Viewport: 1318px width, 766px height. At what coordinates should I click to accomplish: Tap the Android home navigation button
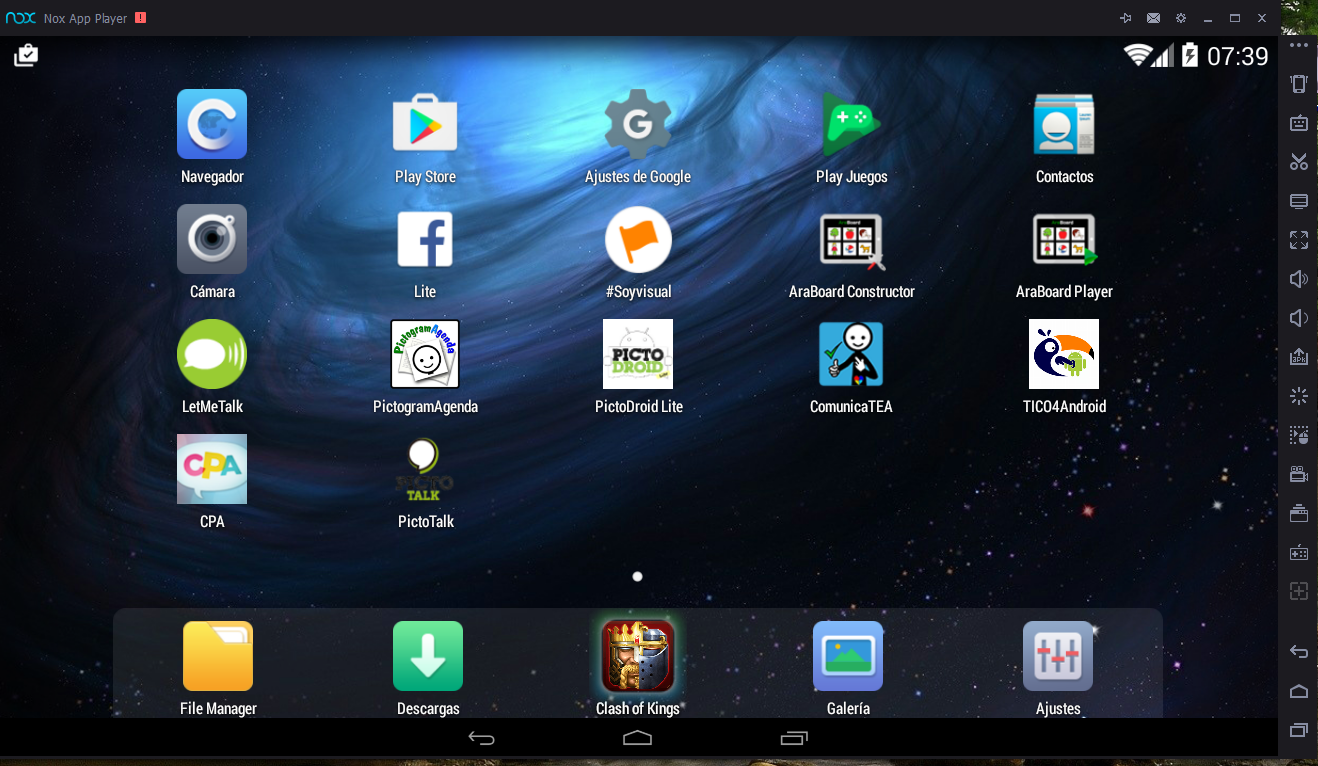(637, 738)
